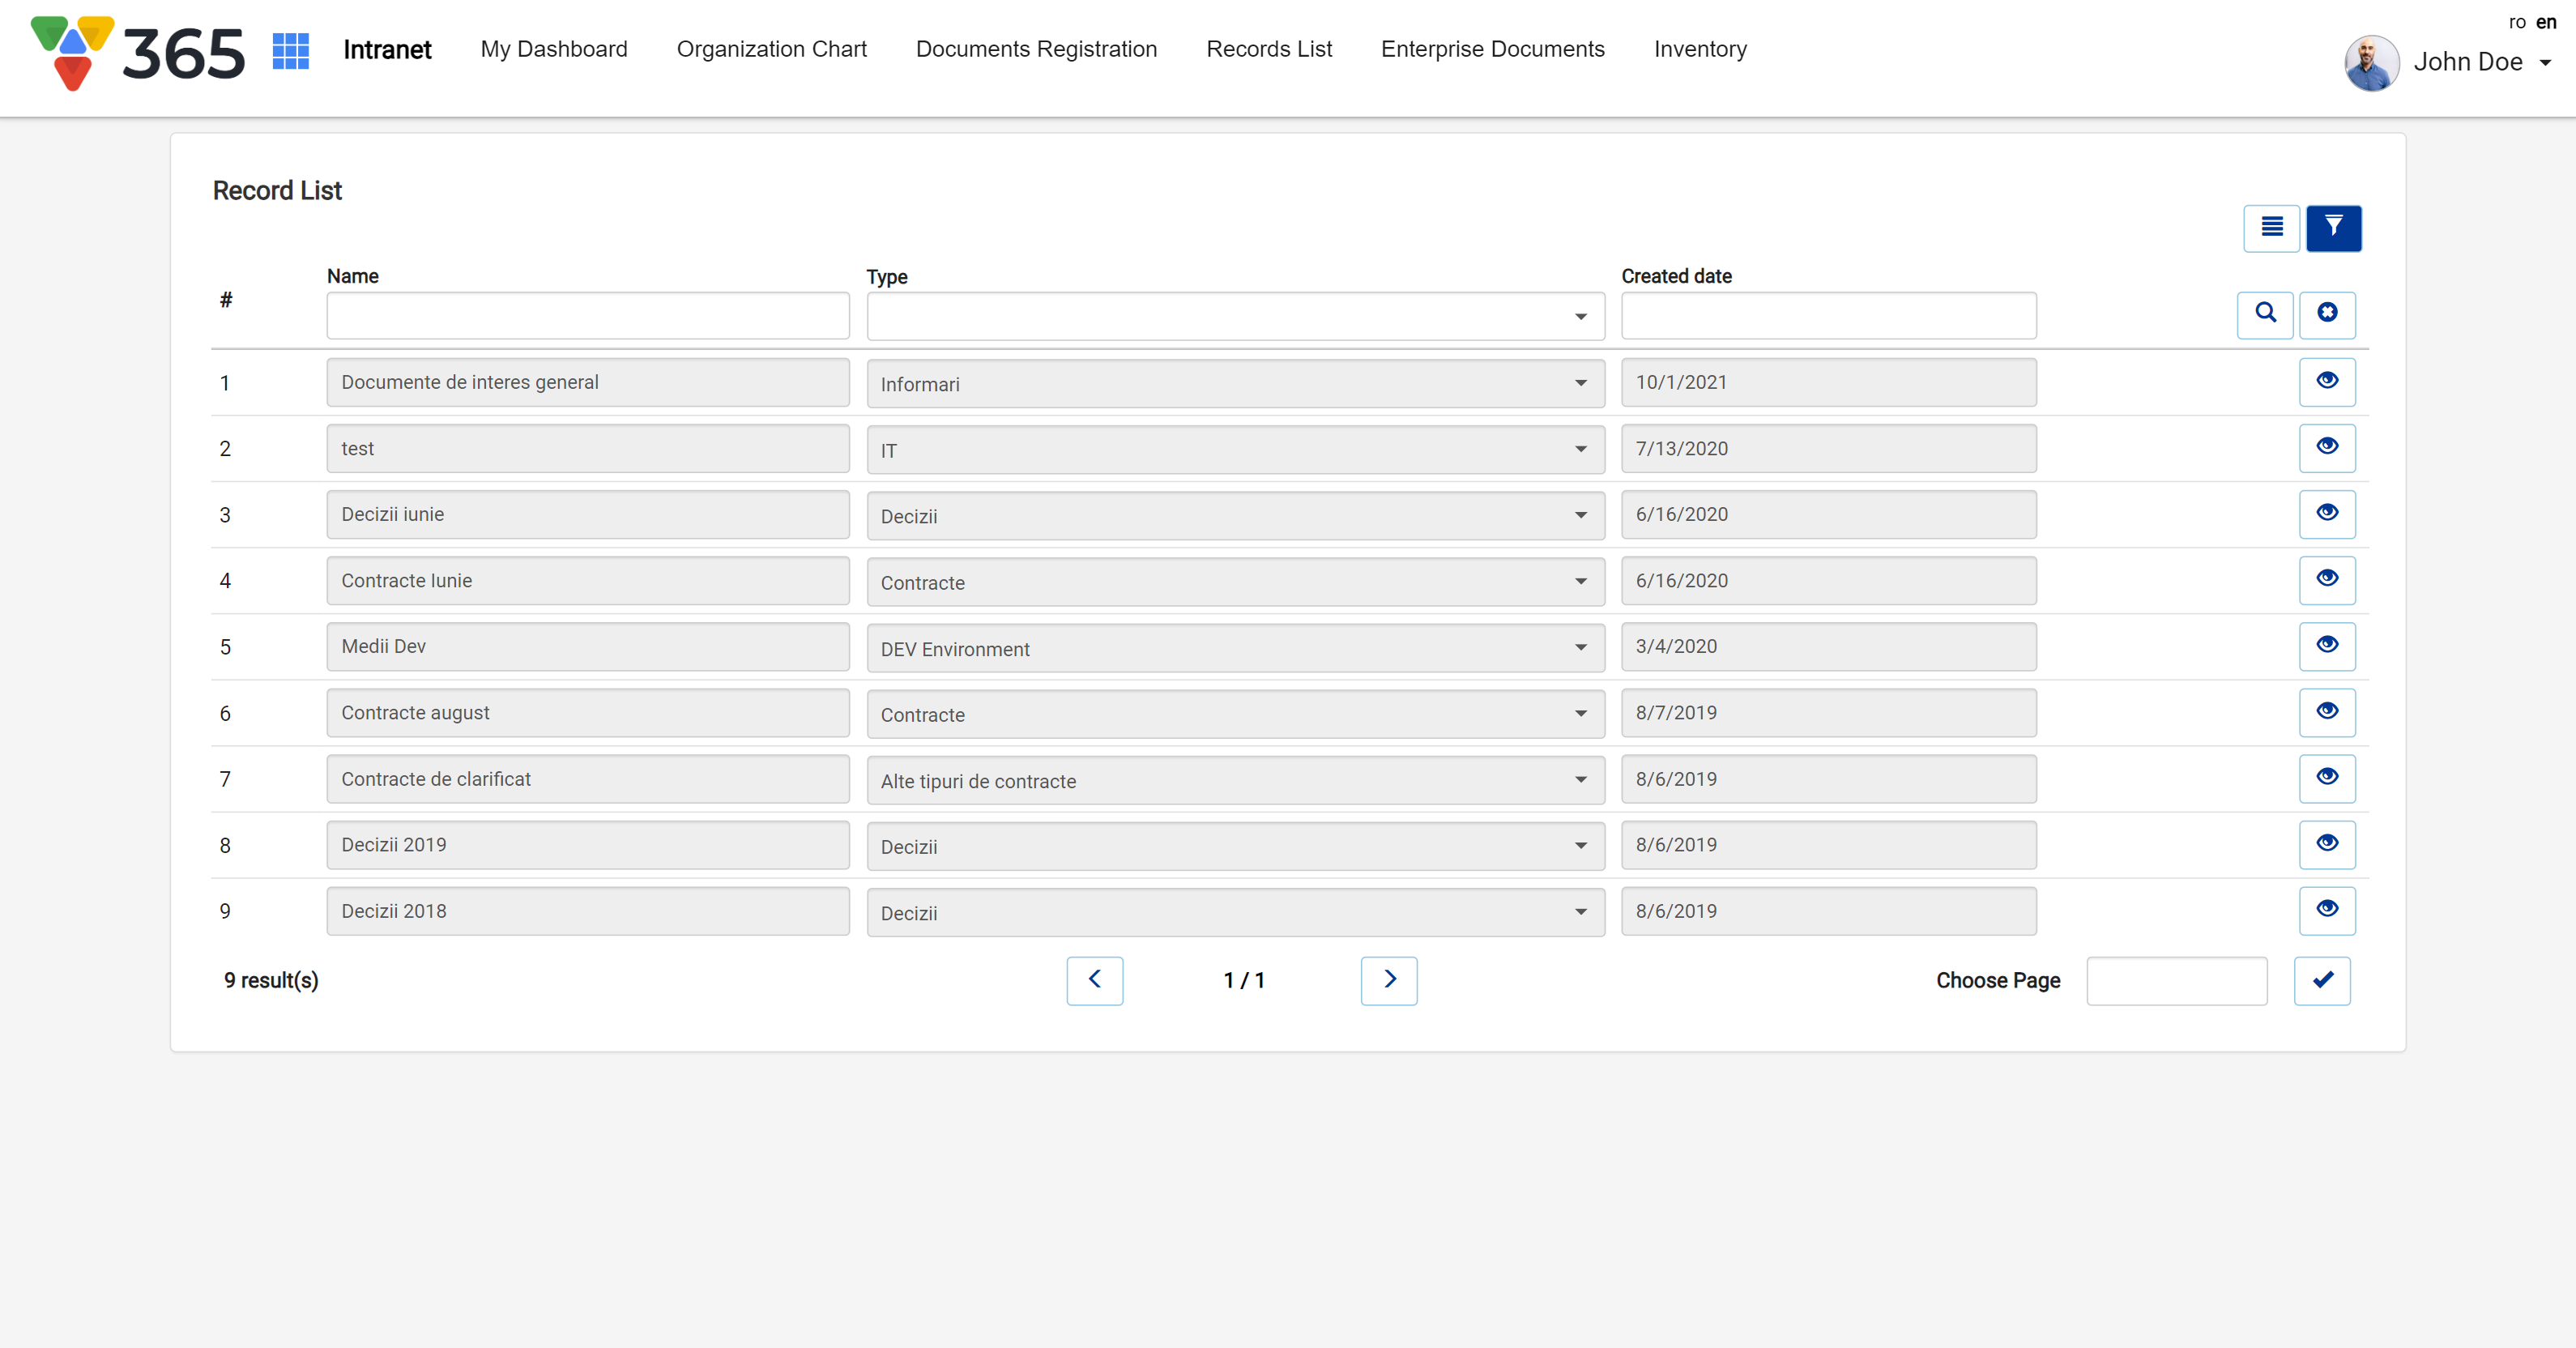Screen dimensions: 2576x1348
Task: Toggle the filter funnel icon button
Action: (x=2333, y=228)
